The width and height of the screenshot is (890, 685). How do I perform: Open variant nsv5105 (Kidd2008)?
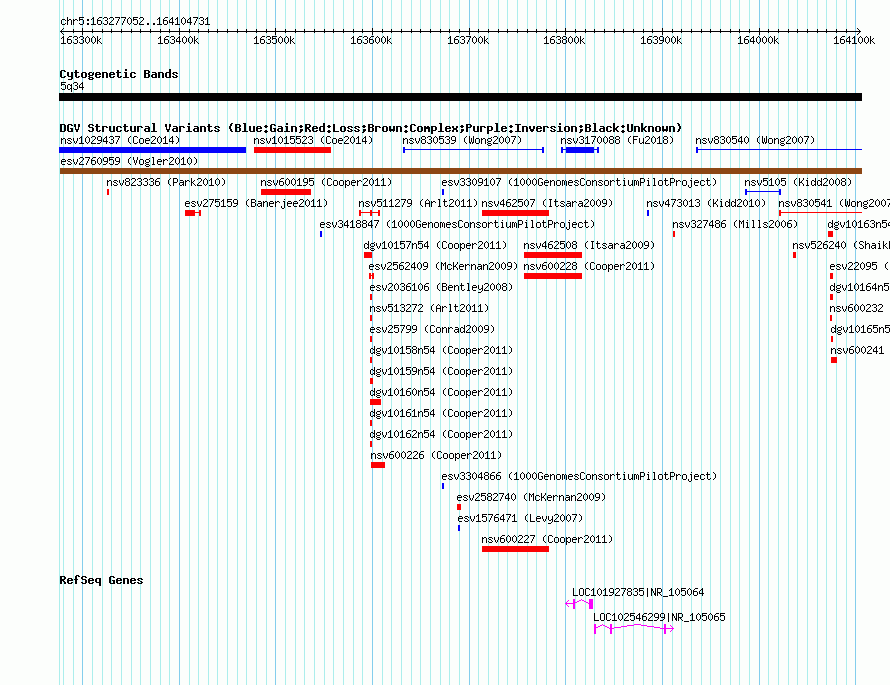(x=798, y=182)
